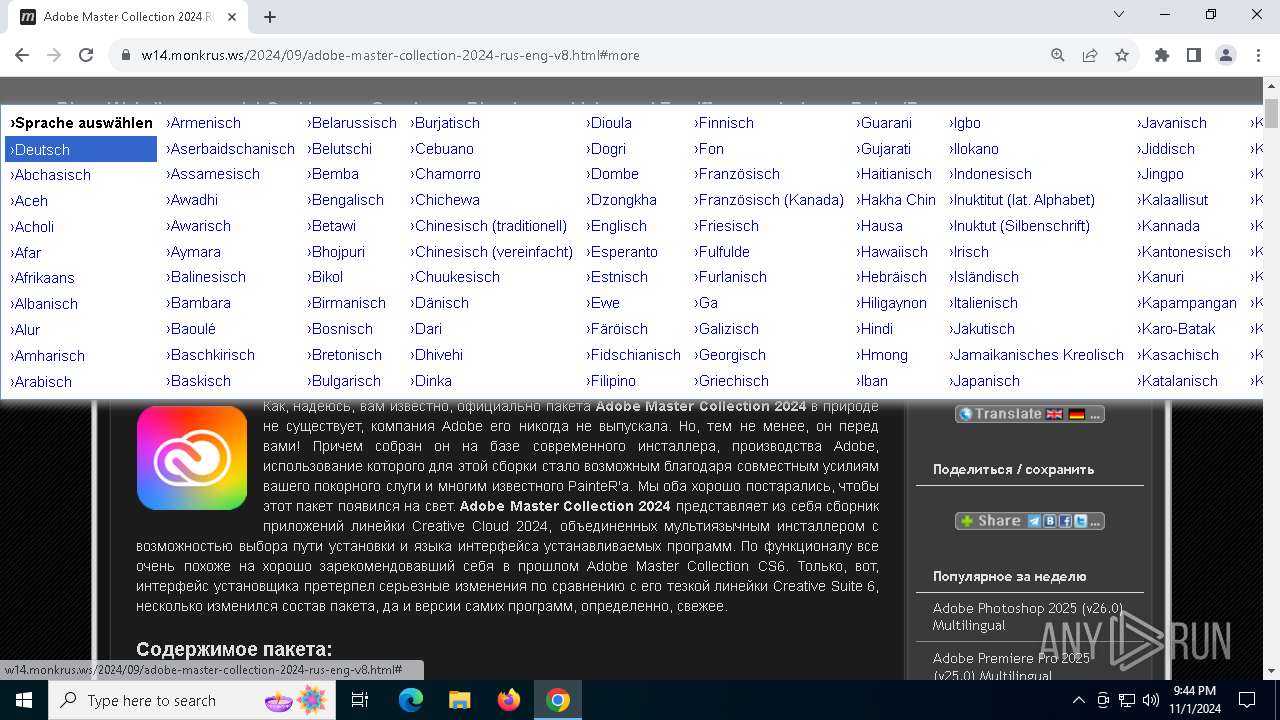Select Arabisch from the language list

point(40,382)
